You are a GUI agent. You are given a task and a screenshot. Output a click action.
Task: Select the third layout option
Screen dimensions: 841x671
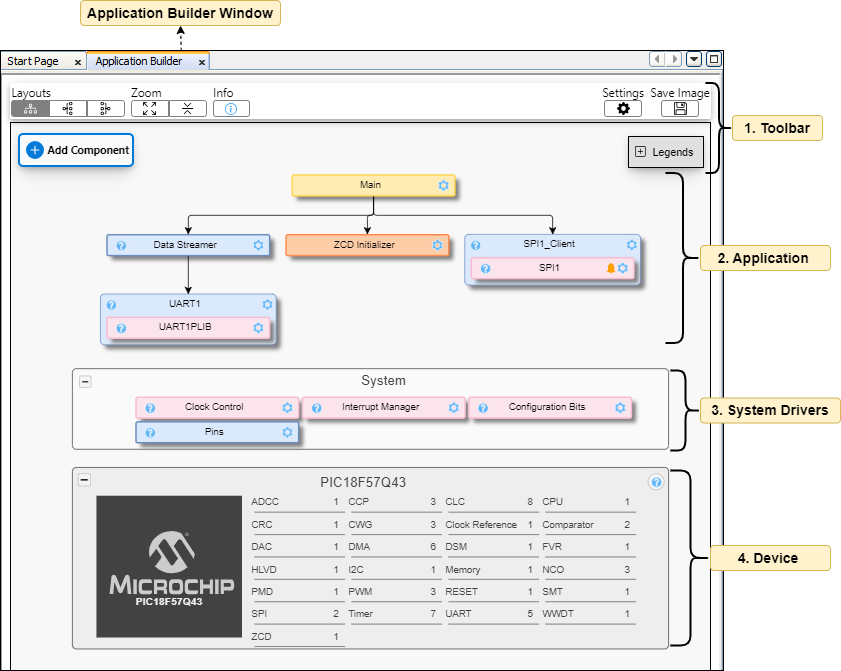(x=105, y=109)
